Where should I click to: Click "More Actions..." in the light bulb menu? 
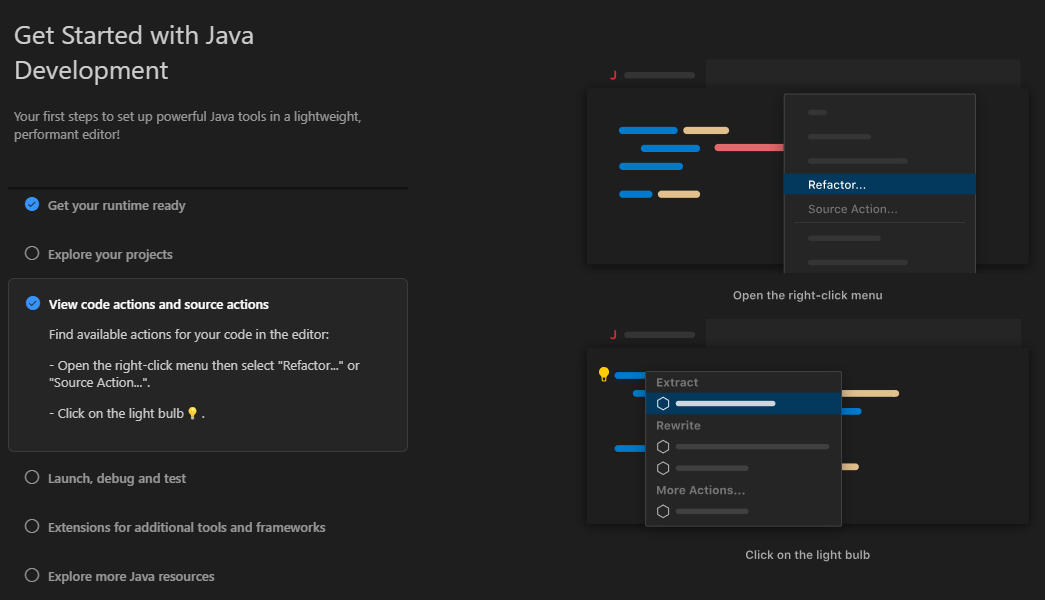click(x=702, y=490)
